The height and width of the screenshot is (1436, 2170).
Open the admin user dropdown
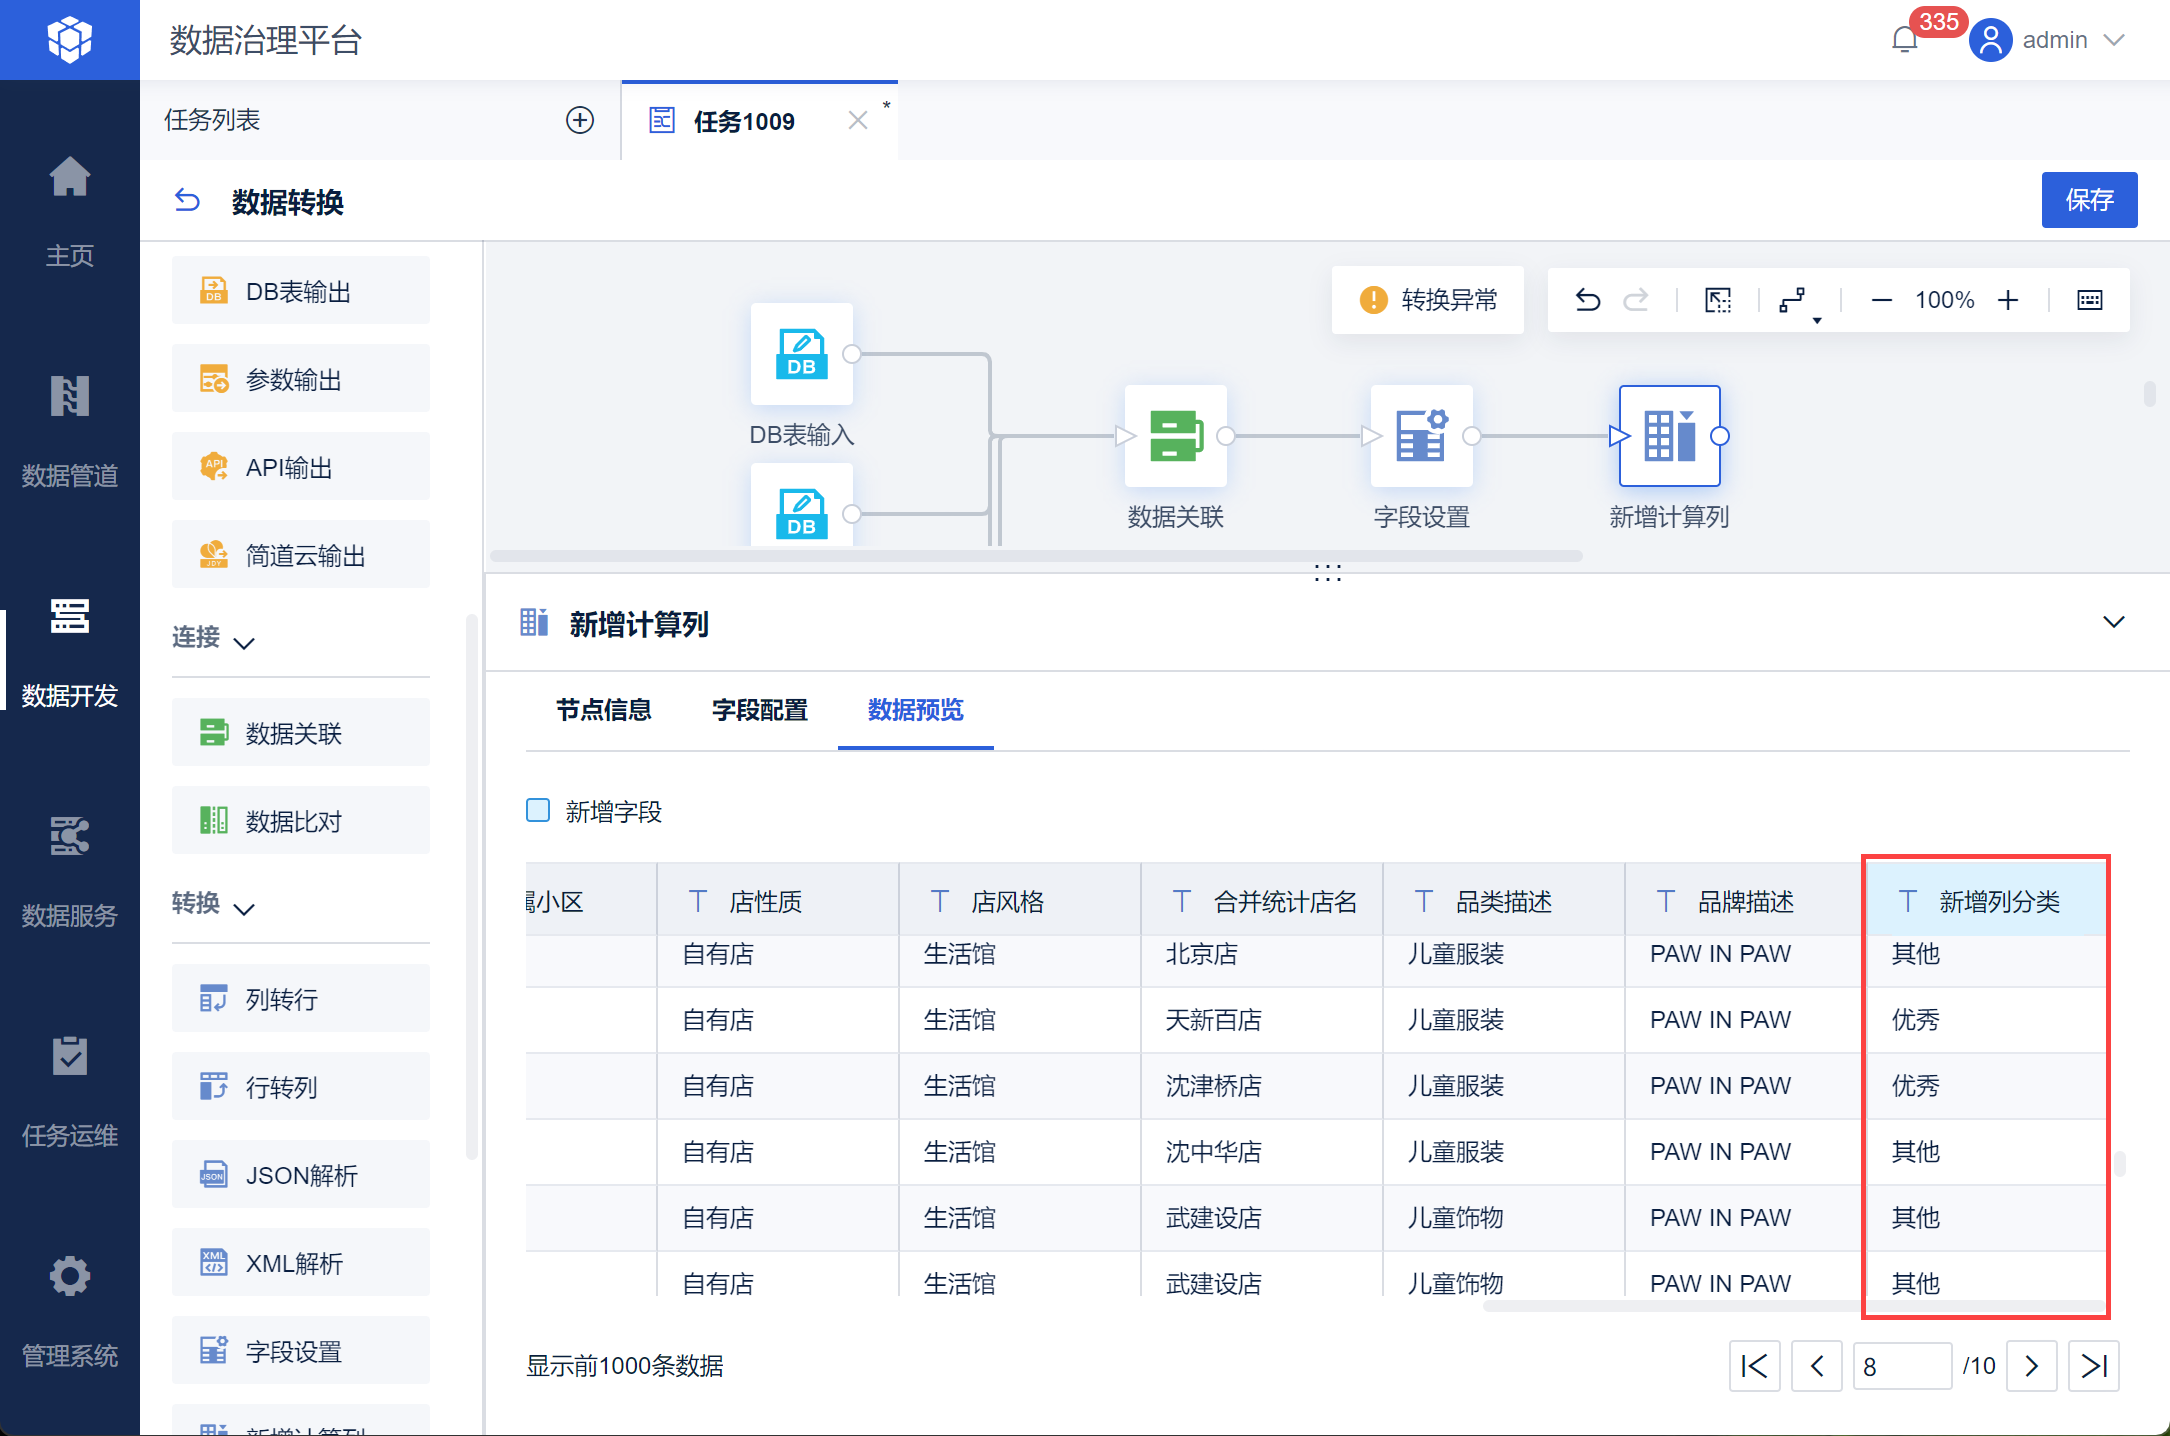coord(2055,40)
